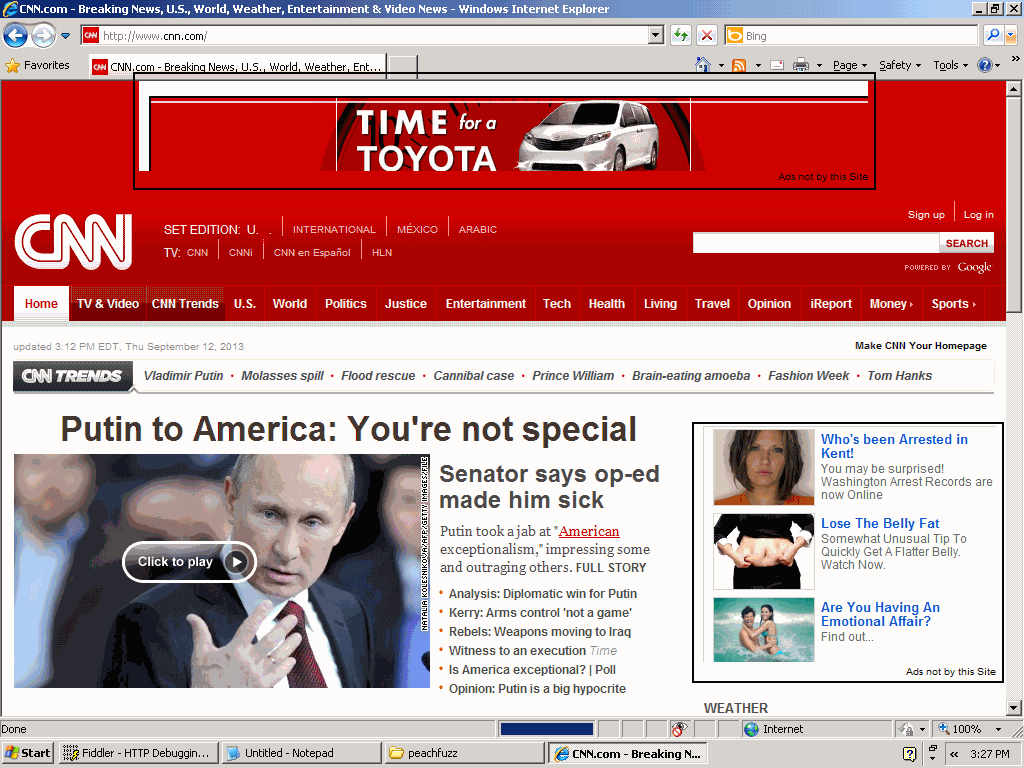Focus the Bing search box

[850, 36]
